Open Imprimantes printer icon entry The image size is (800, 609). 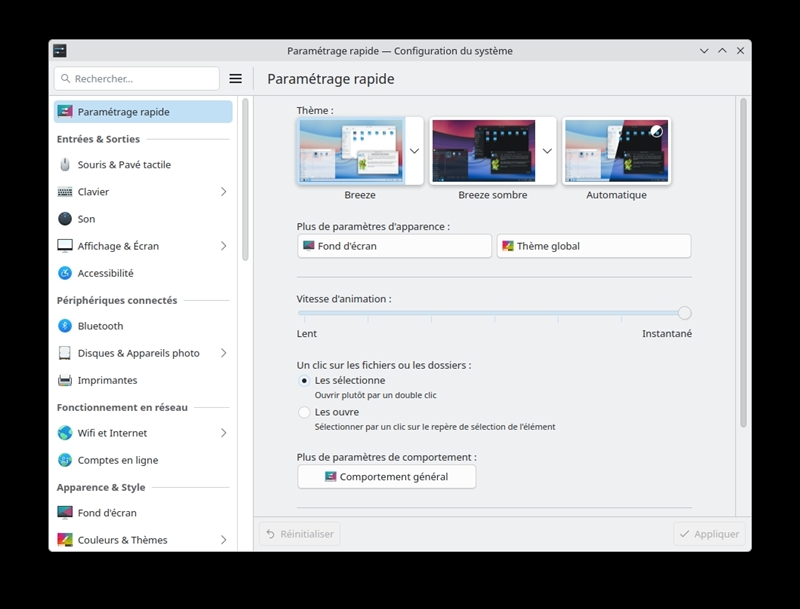pyautogui.click(x=65, y=380)
